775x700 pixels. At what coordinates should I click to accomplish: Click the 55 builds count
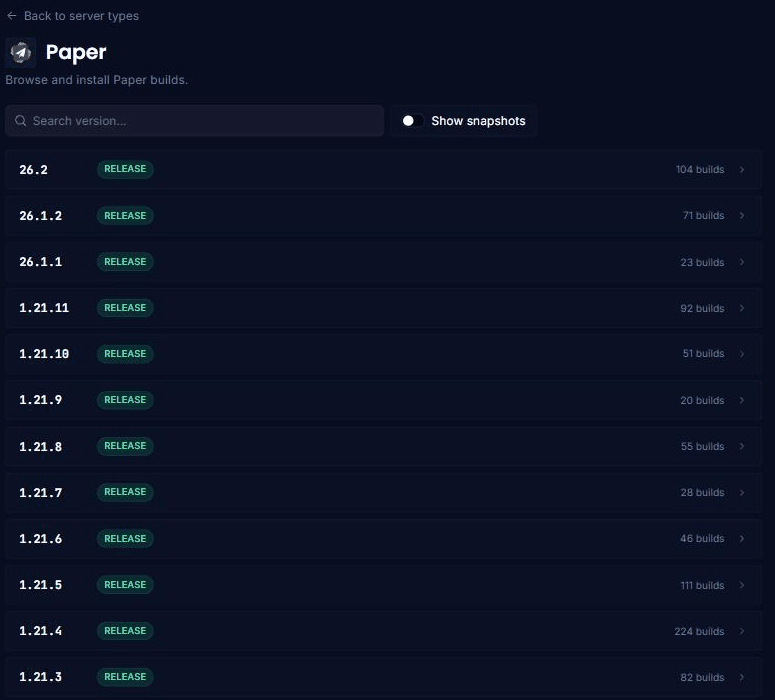(x=702, y=446)
